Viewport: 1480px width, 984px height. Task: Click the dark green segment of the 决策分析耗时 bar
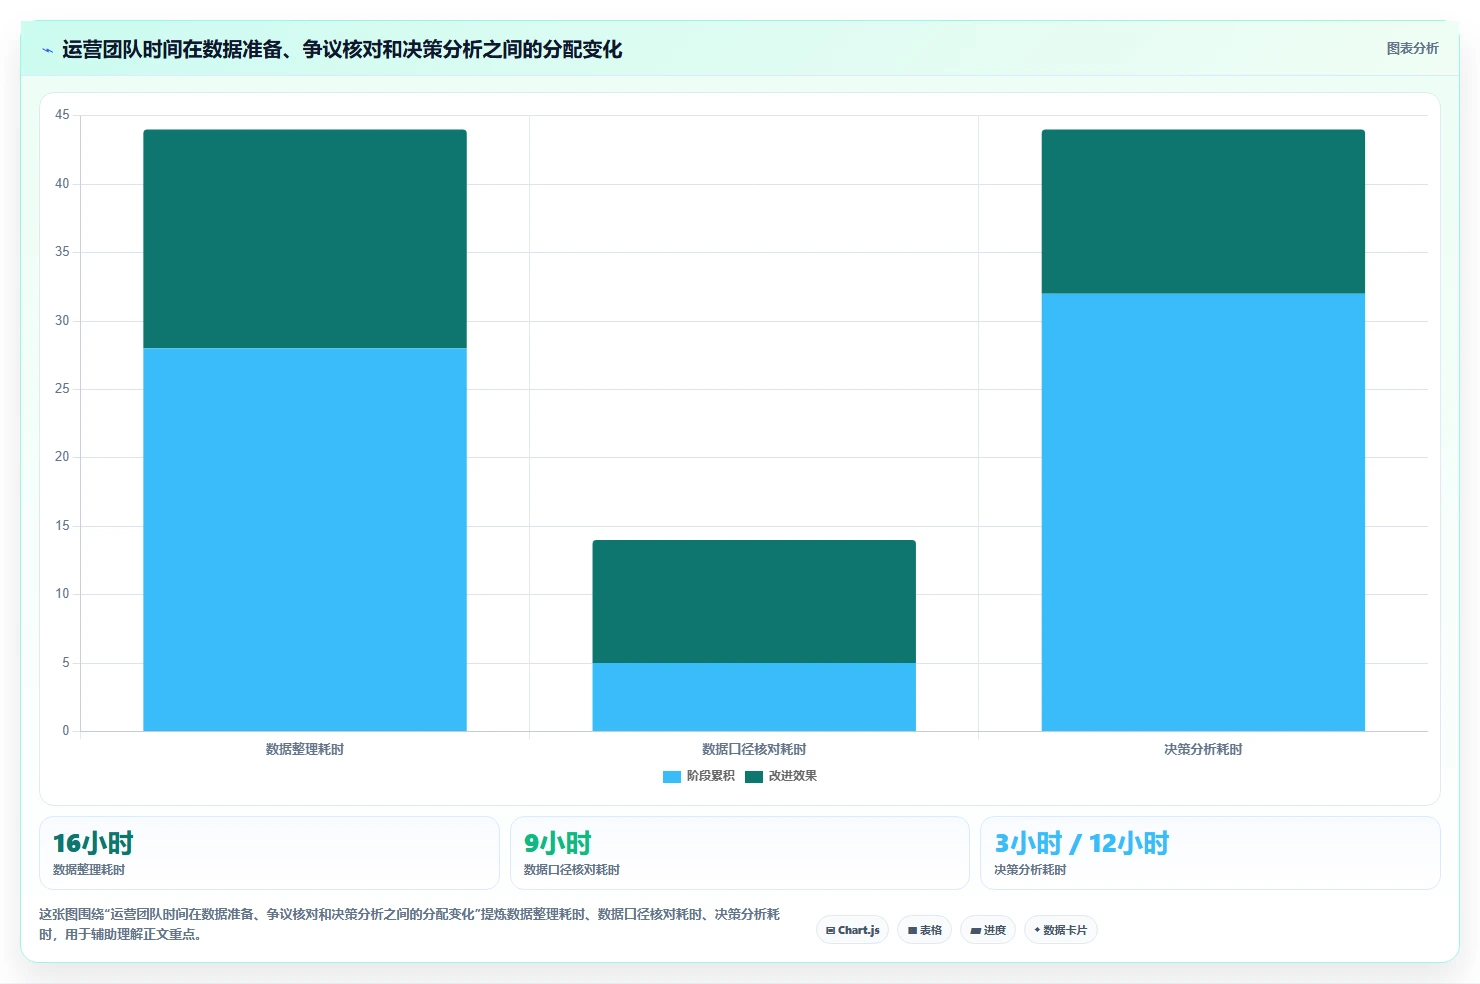click(x=1203, y=211)
